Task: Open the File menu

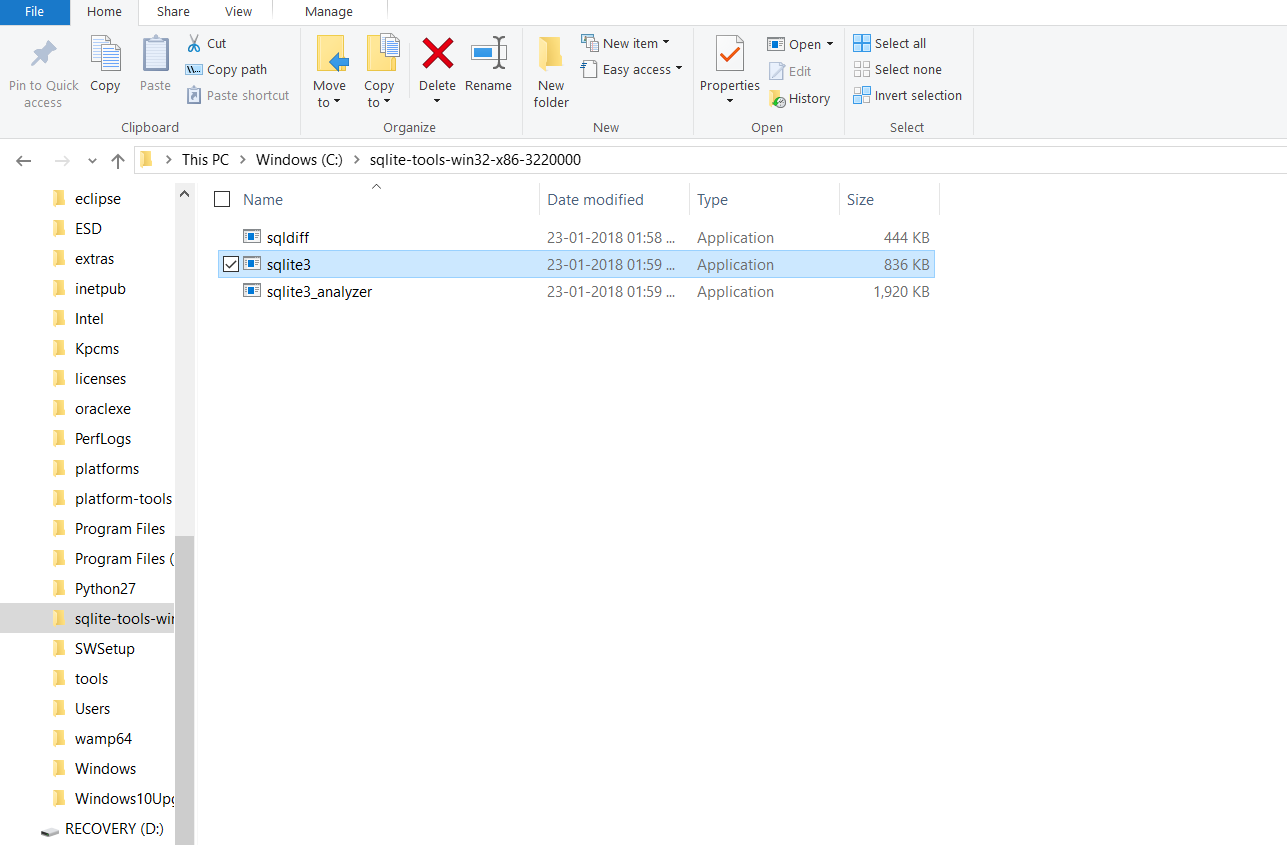Action: (x=34, y=12)
